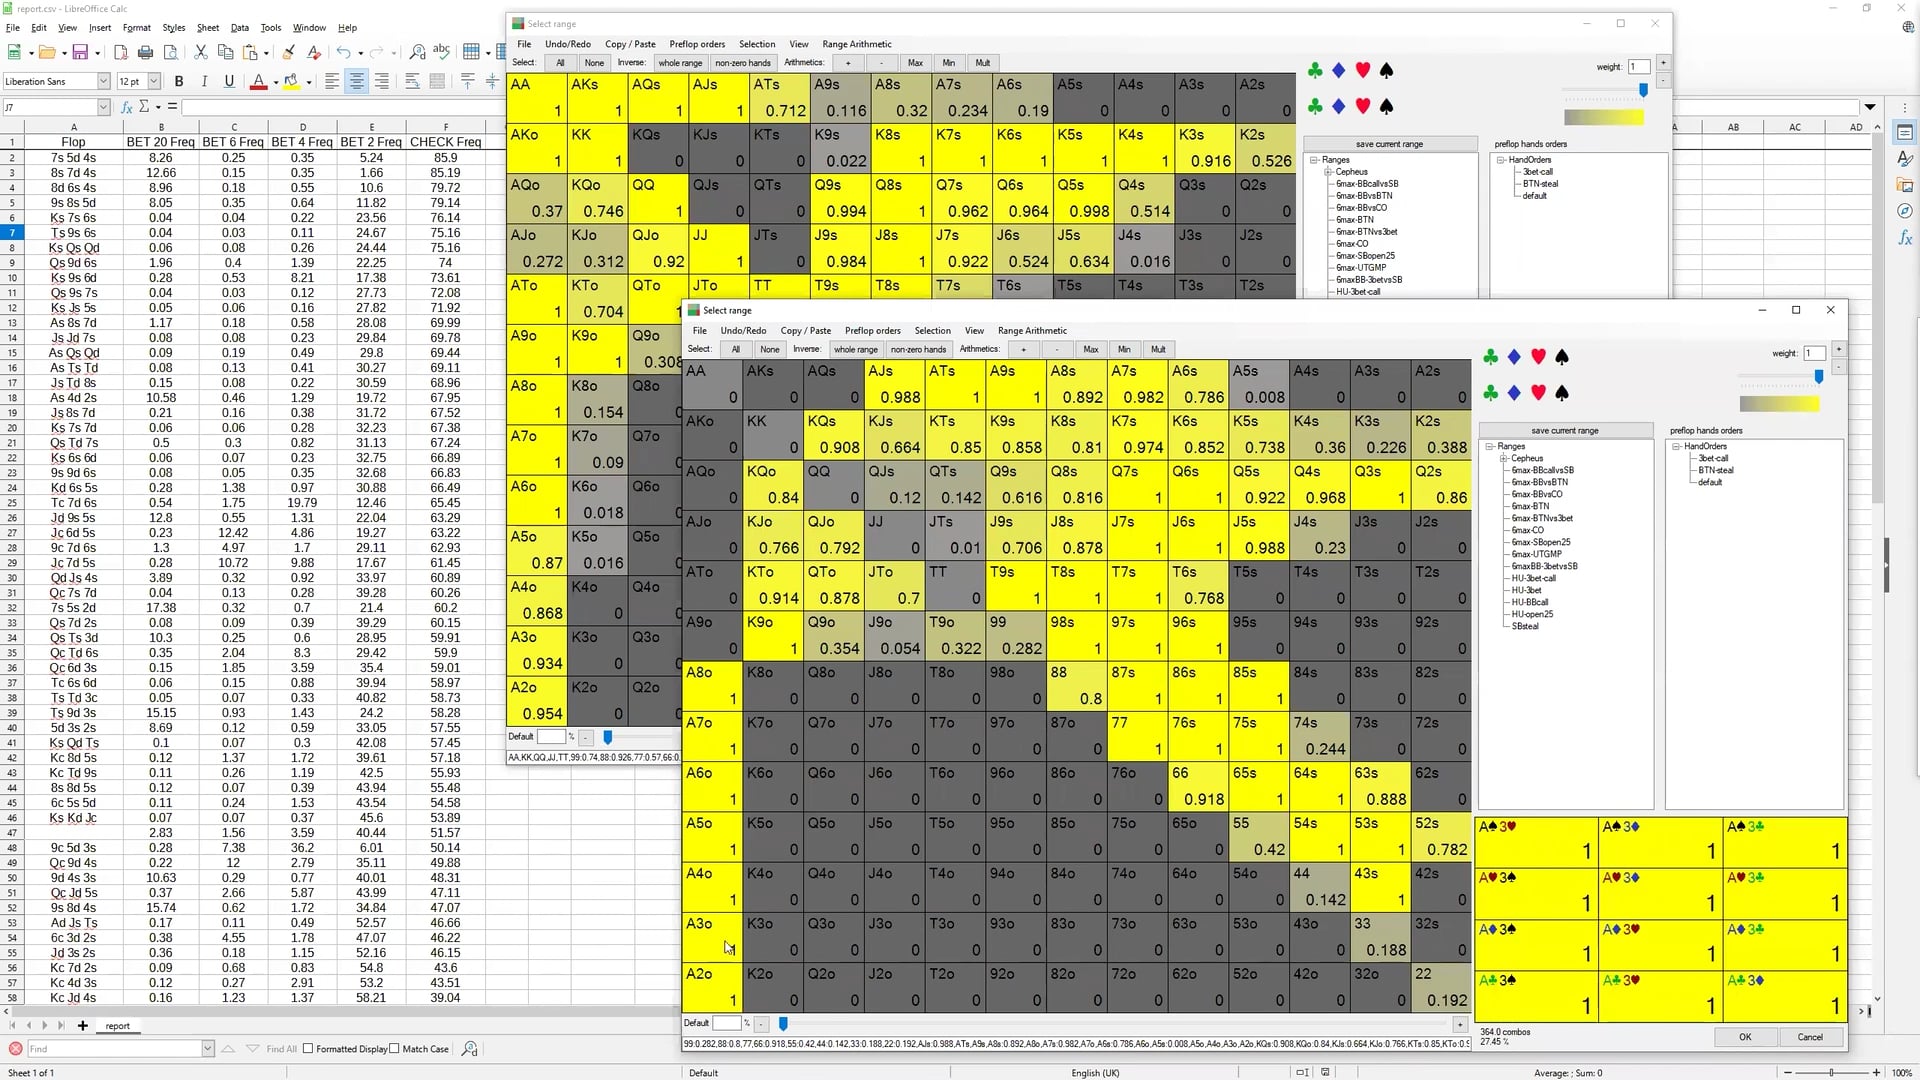Viewport: 1920px width, 1080px height.
Task: Click the red heart suit icon
Action: 1539,357
